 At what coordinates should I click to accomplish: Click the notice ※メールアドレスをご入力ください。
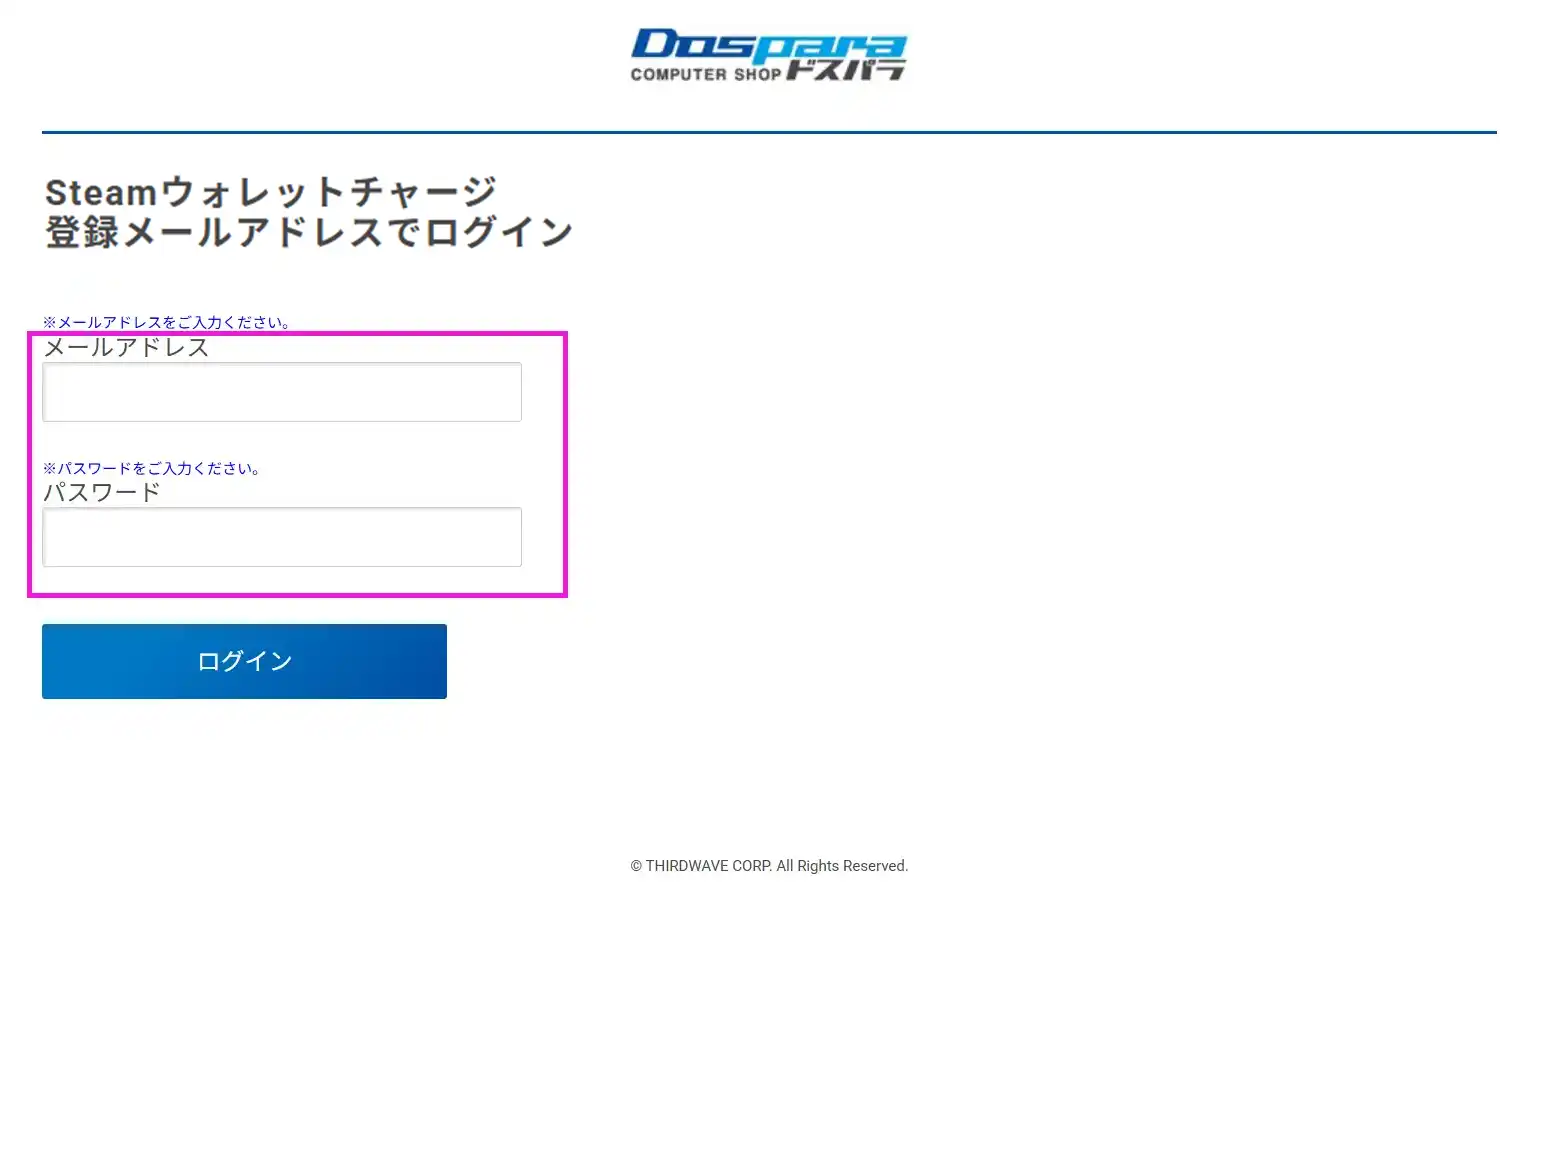point(167,322)
